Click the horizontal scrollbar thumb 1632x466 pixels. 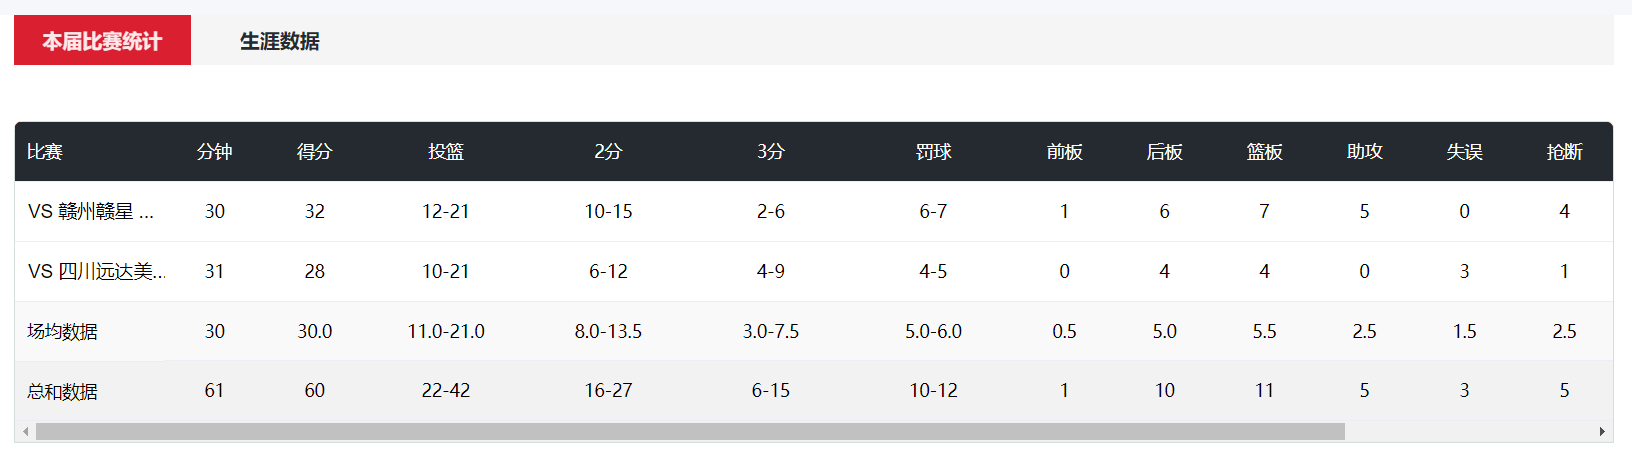coord(690,432)
